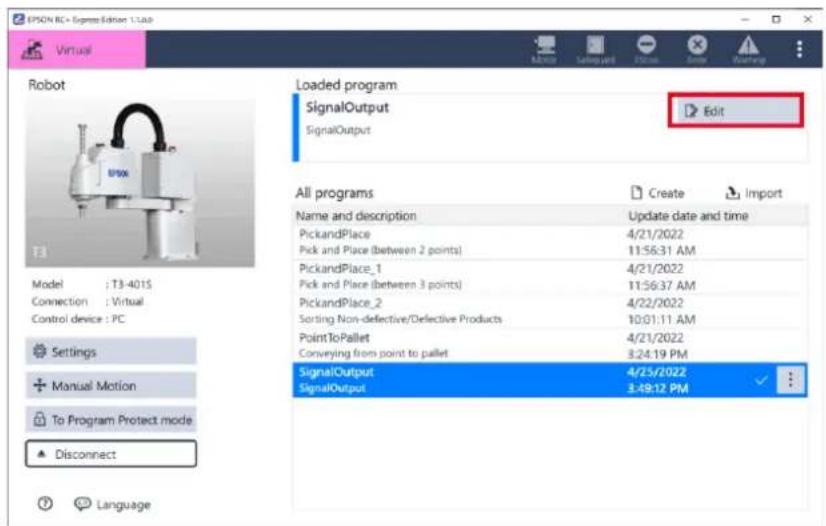Click the Update date and time header
Viewport: 826px width, 526px height.
(688, 216)
